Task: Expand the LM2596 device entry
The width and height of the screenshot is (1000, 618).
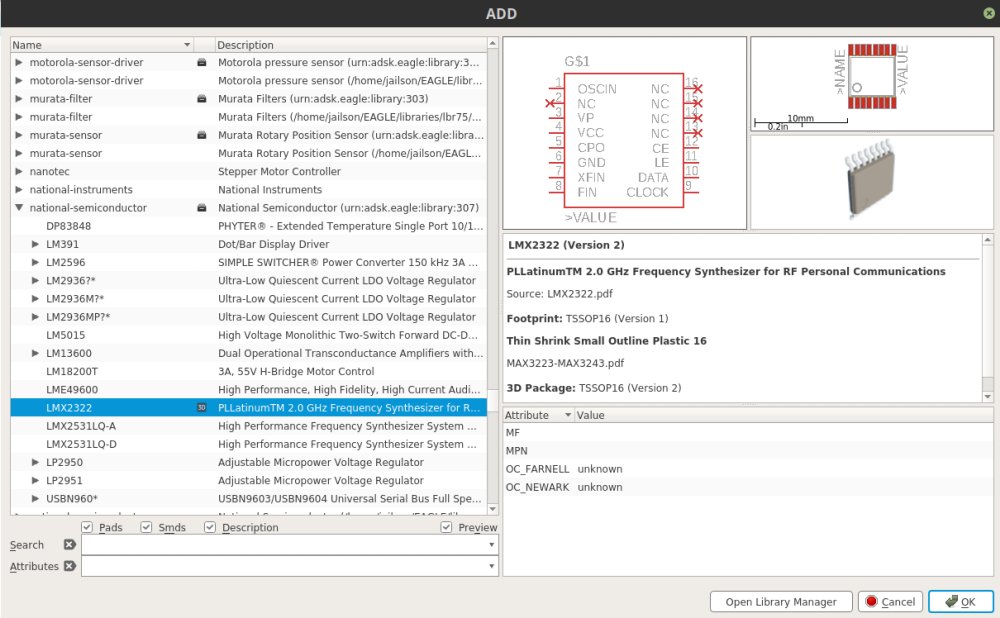Action: coord(35,262)
